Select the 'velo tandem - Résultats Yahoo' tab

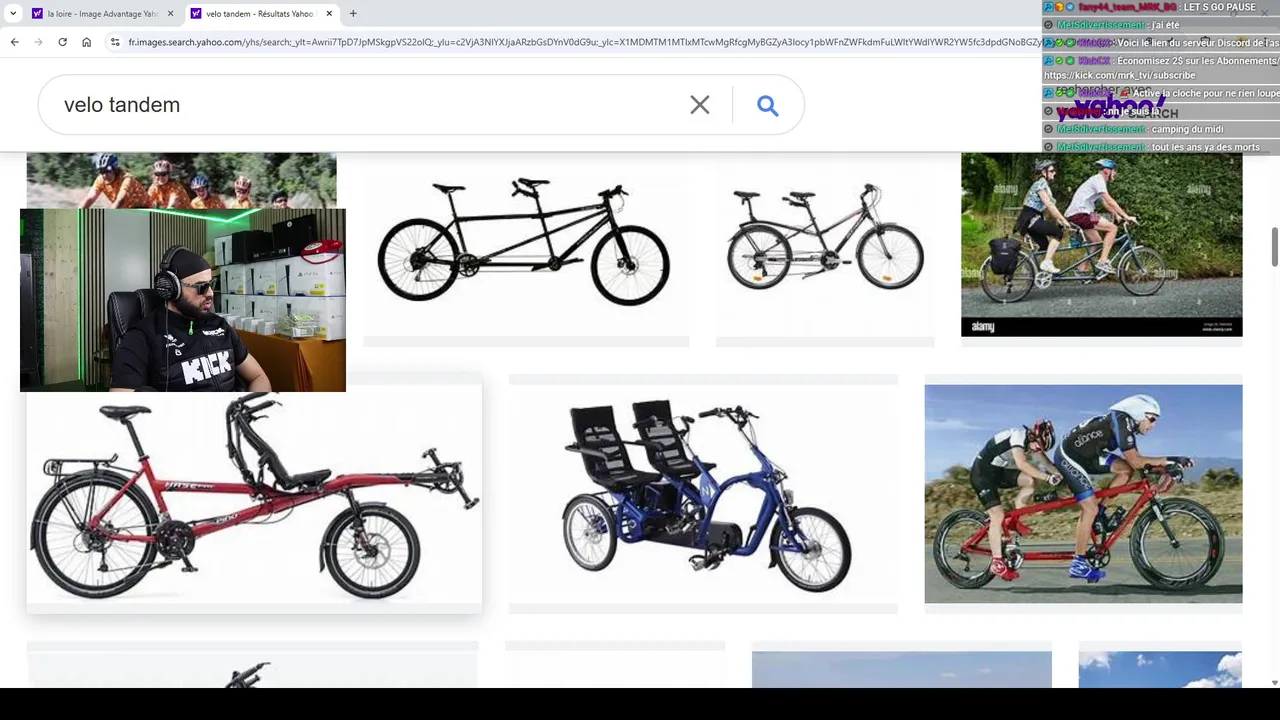260,14
